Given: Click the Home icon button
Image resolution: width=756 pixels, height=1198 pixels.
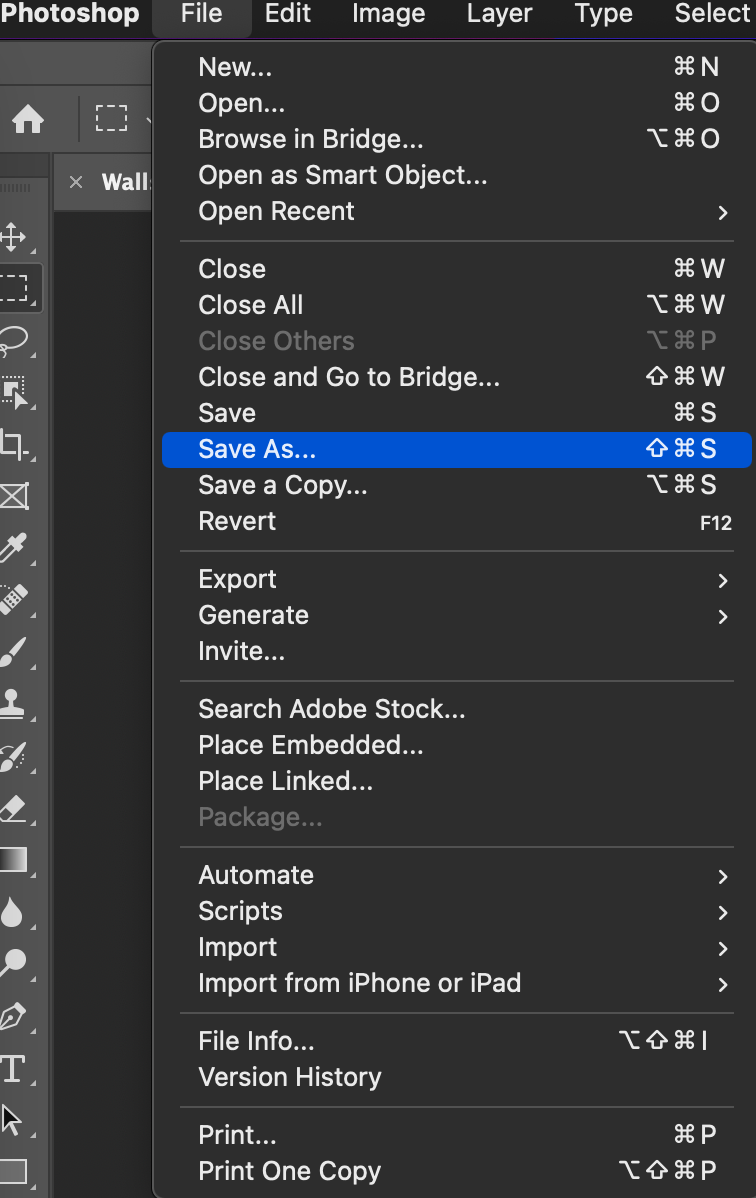Looking at the screenshot, I should 28,121.
